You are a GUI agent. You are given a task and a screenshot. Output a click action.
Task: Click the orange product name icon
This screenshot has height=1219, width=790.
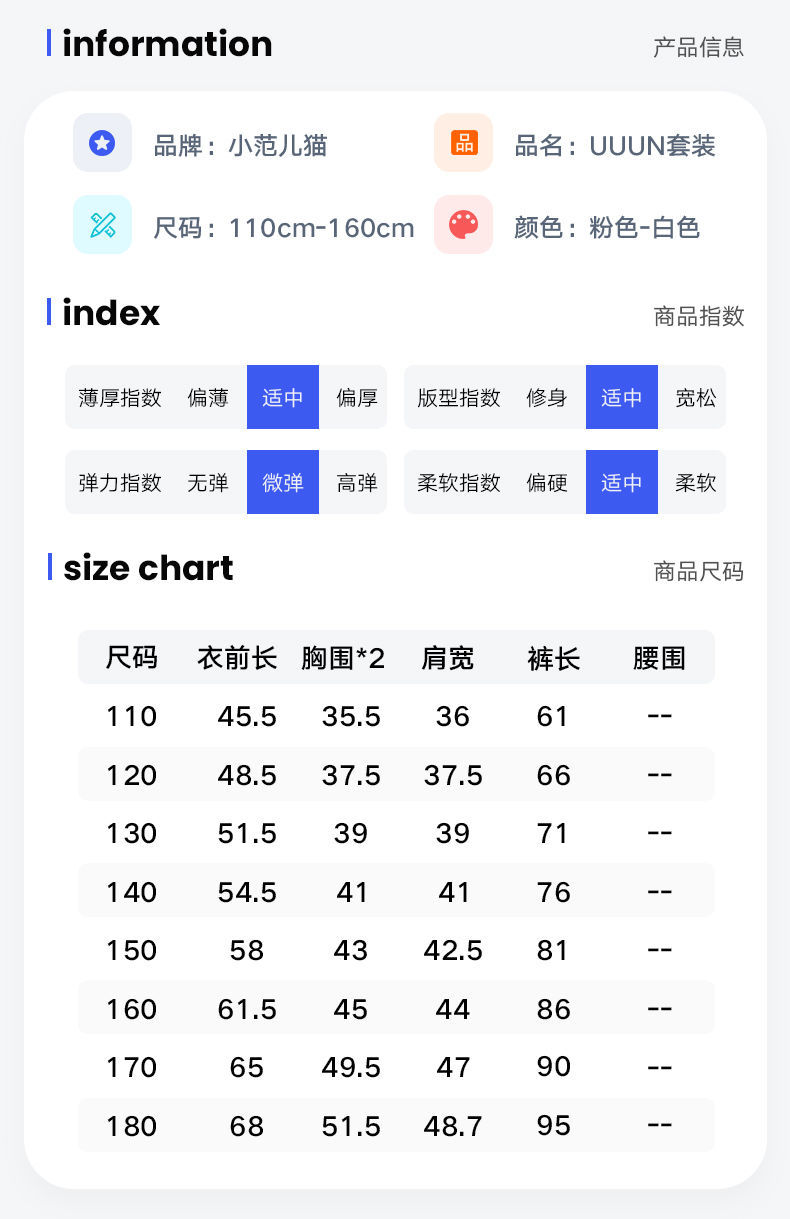click(x=463, y=143)
